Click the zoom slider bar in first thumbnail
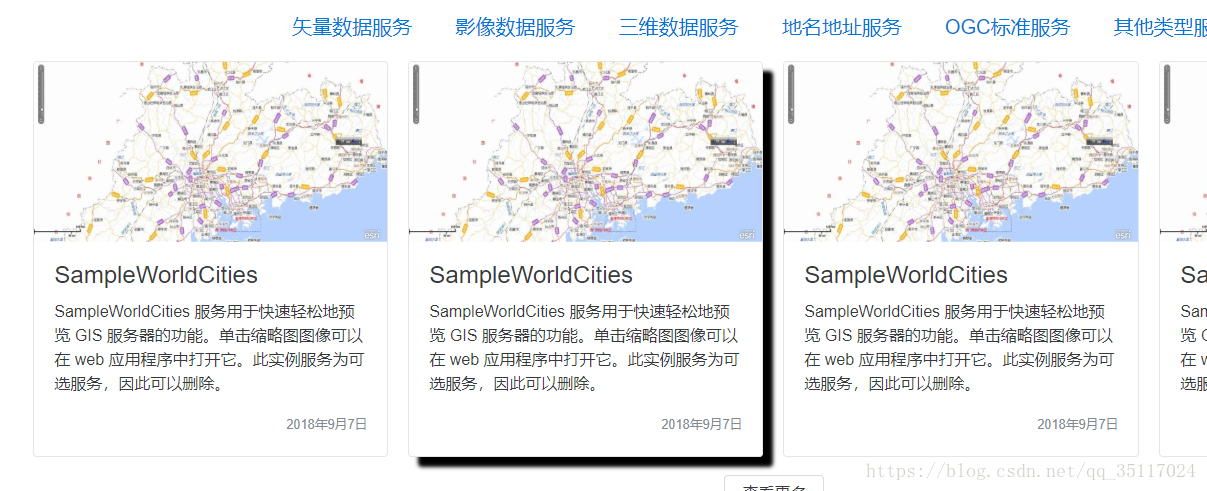 point(41,95)
